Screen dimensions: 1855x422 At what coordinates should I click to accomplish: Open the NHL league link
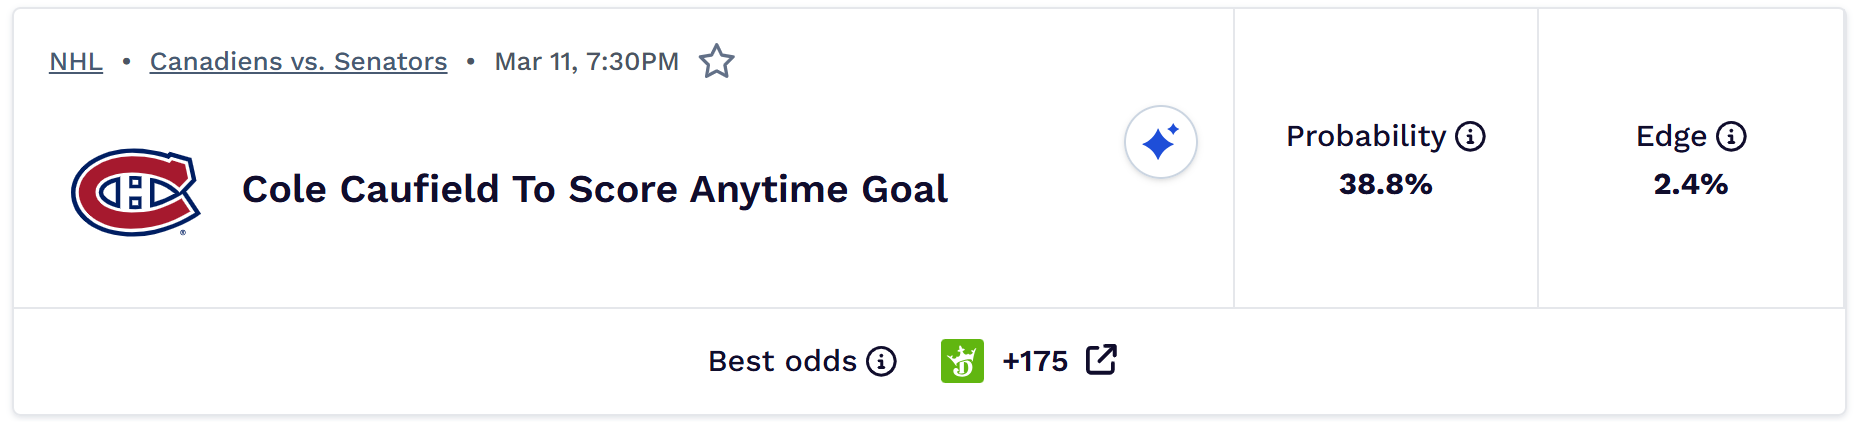click(x=76, y=62)
